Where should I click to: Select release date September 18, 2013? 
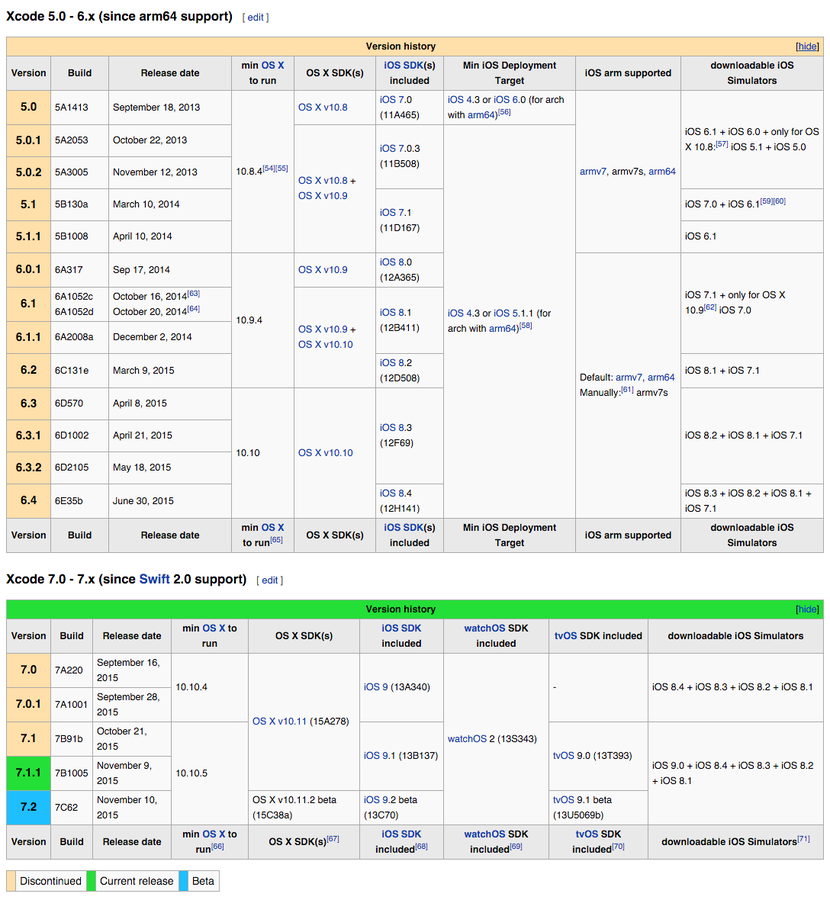click(x=156, y=107)
